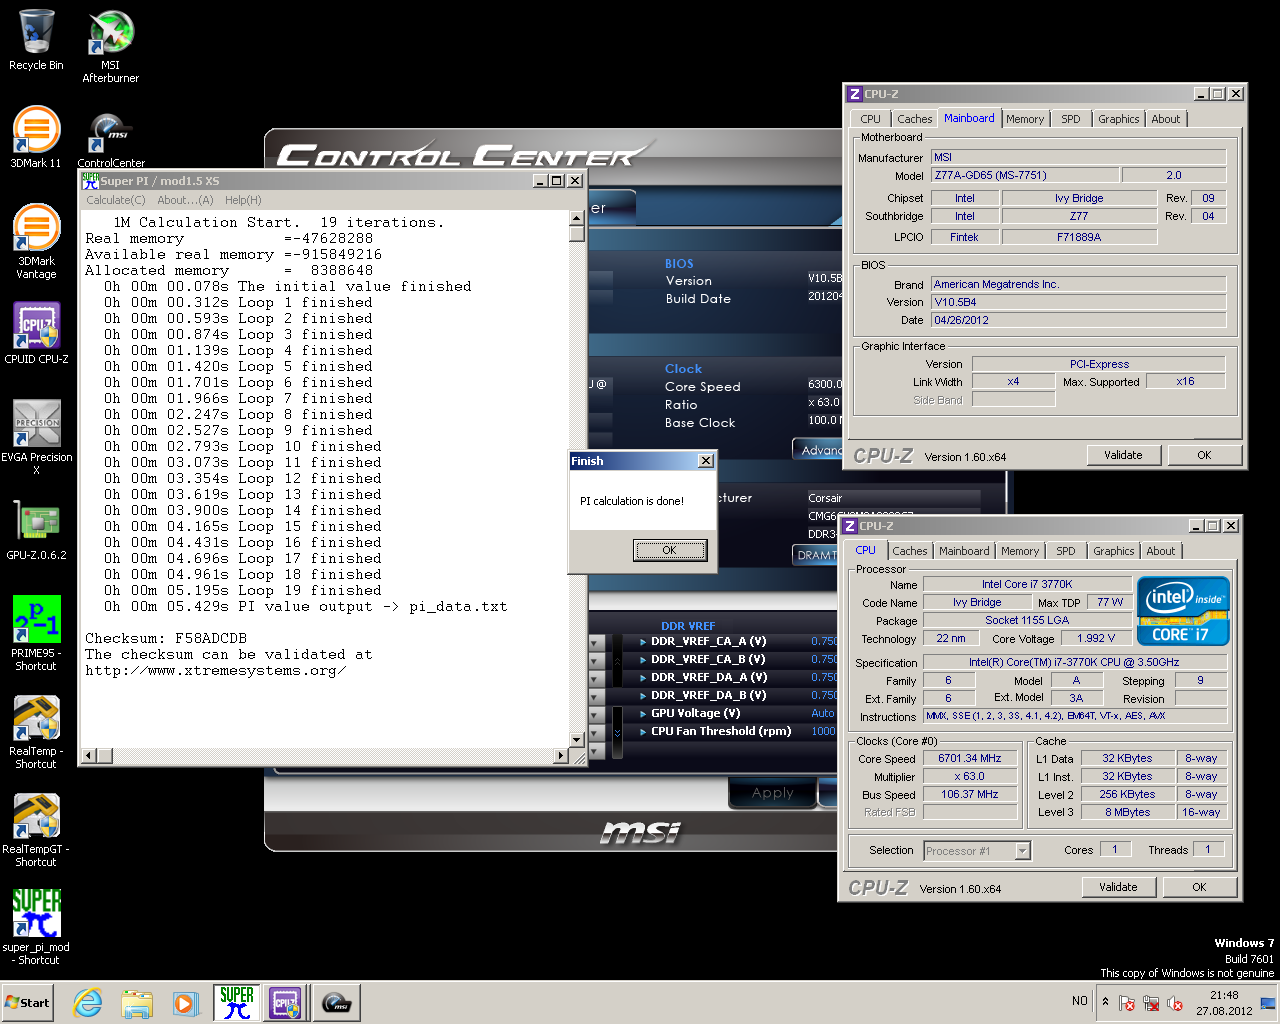Switch to MSI Control Center taskbar icon
The height and width of the screenshot is (1024, 1280).
coord(336,1003)
